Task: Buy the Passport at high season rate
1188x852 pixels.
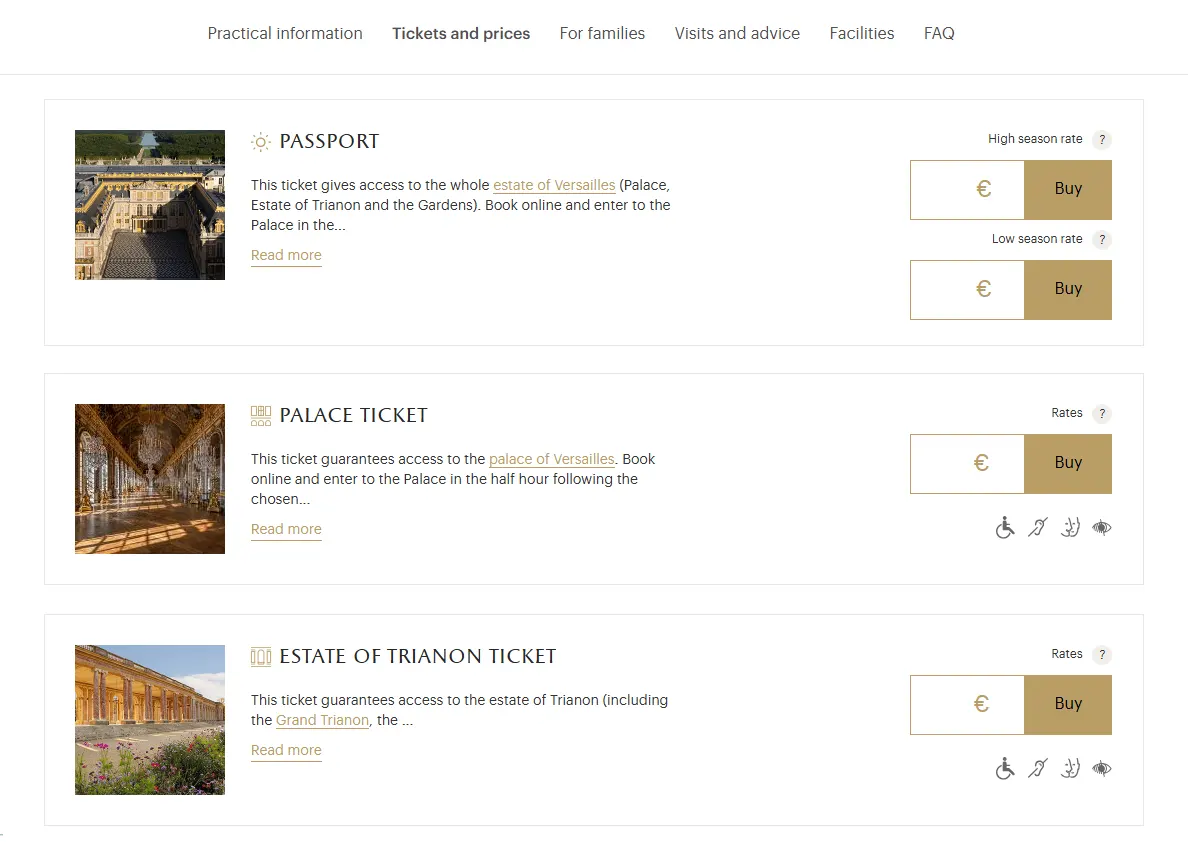Action: tap(1068, 190)
